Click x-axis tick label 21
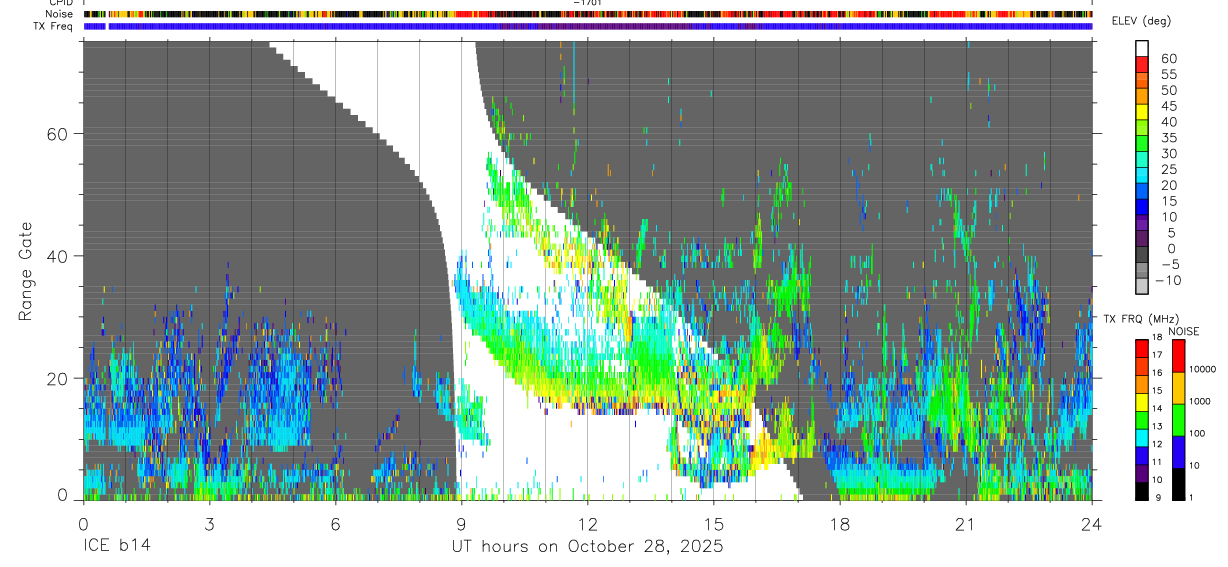The width and height of the screenshot is (1228, 567). [965, 524]
